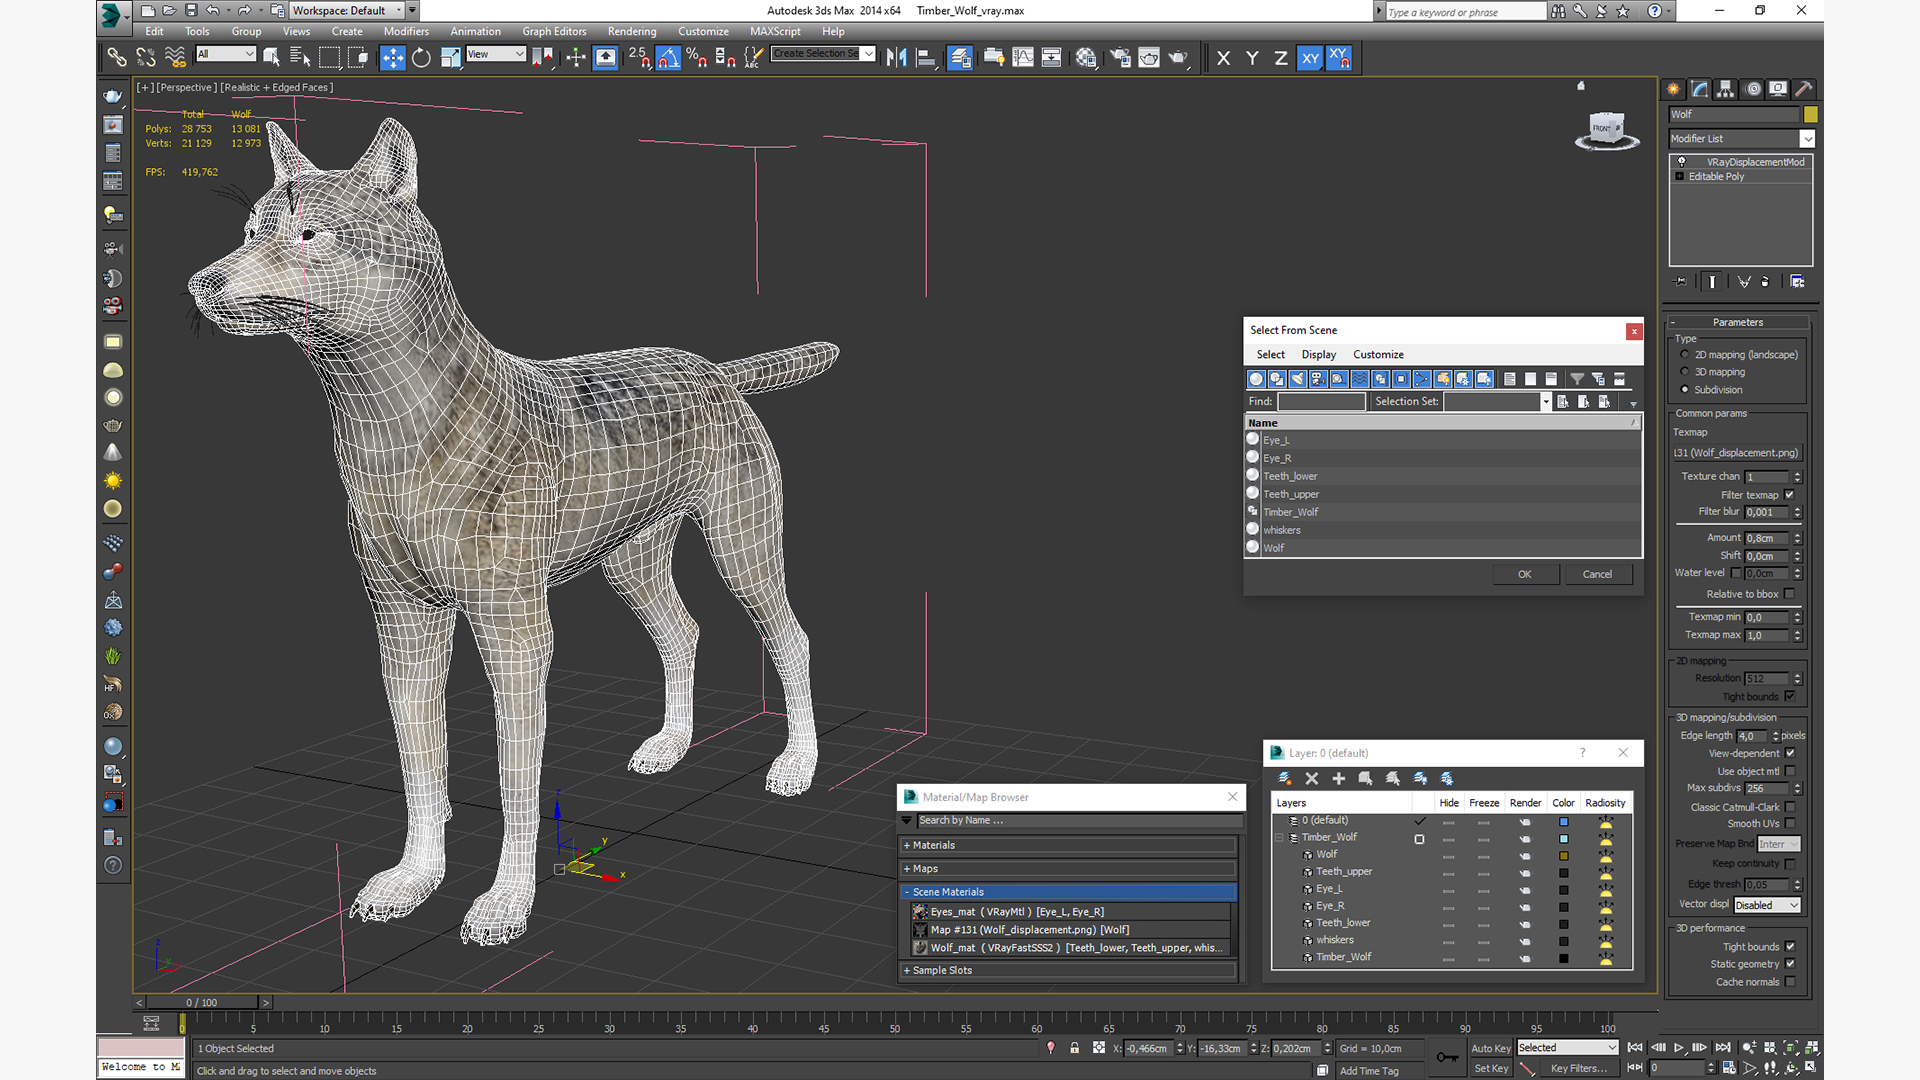Toggle the Filter texmap checkbox
Image resolution: width=1920 pixels, height=1080 pixels.
(1790, 495)
